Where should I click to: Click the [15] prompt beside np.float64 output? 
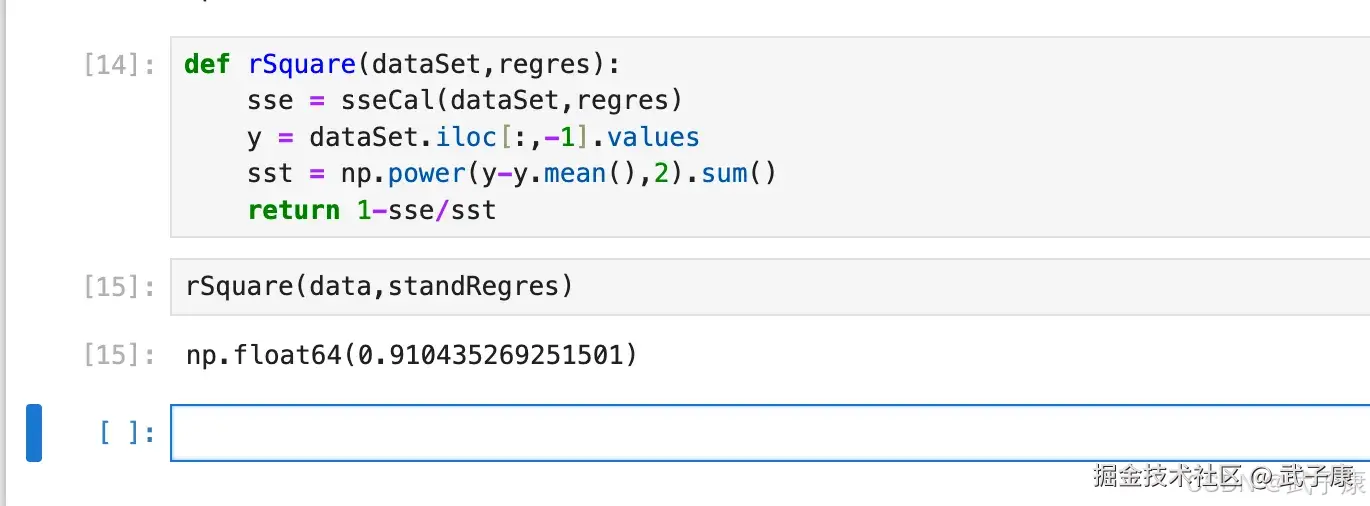click(120, 355)
